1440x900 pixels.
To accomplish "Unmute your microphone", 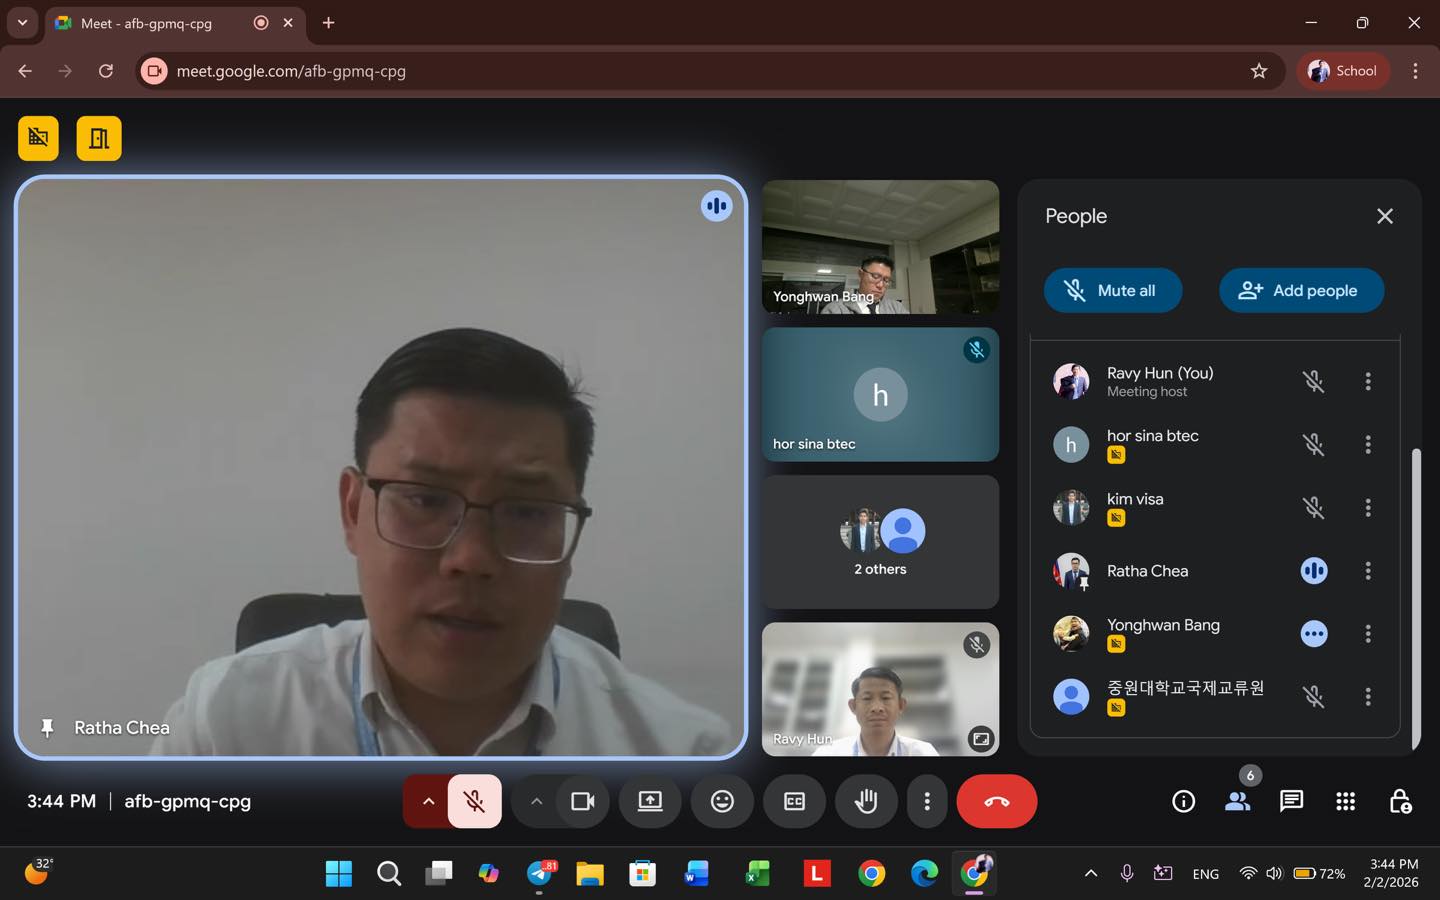I will [x=475, y=801].
